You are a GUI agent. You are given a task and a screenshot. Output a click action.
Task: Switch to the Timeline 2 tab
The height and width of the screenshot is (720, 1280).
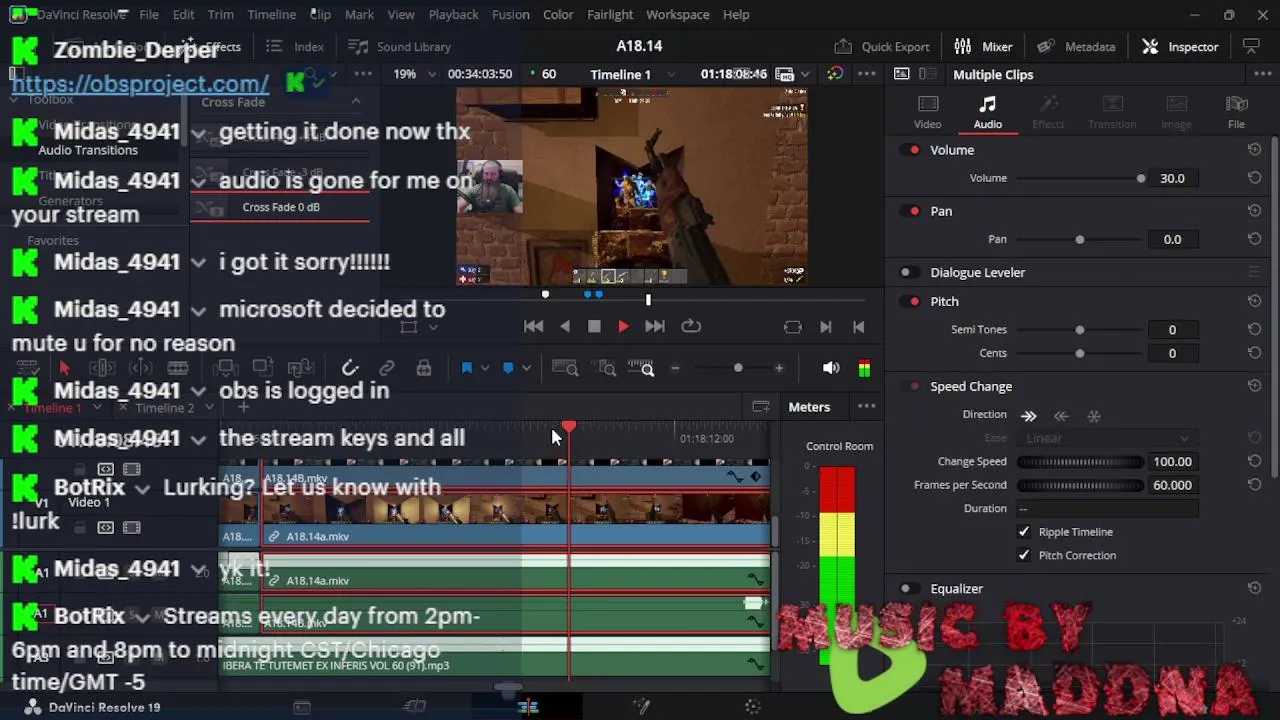tap(164, 408)
